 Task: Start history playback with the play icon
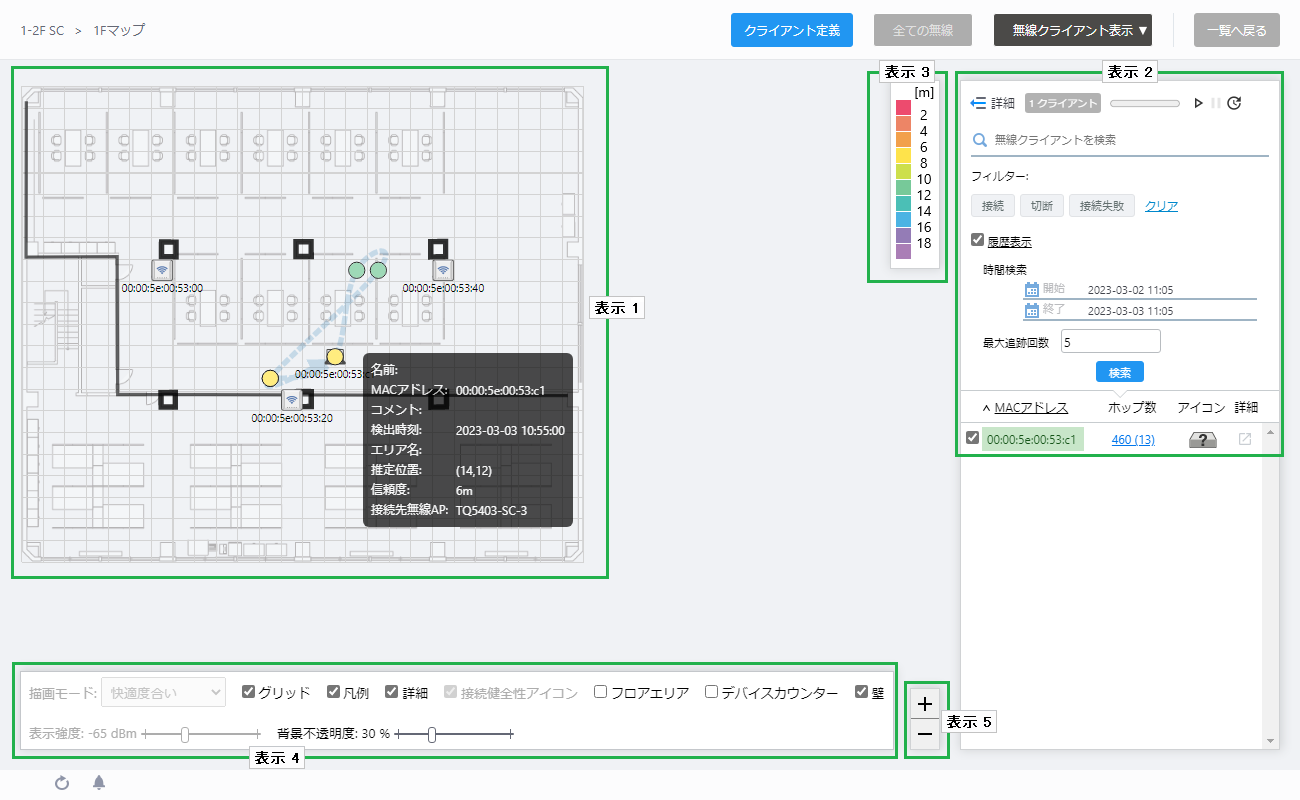point(1198,103)
